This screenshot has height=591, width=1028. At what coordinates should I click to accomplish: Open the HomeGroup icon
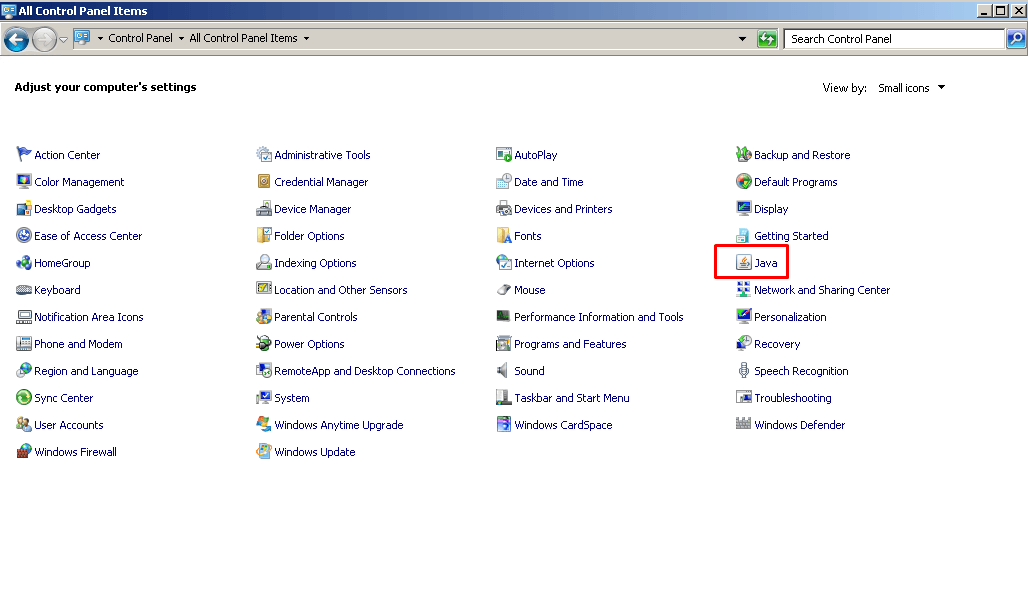(24, 262)
